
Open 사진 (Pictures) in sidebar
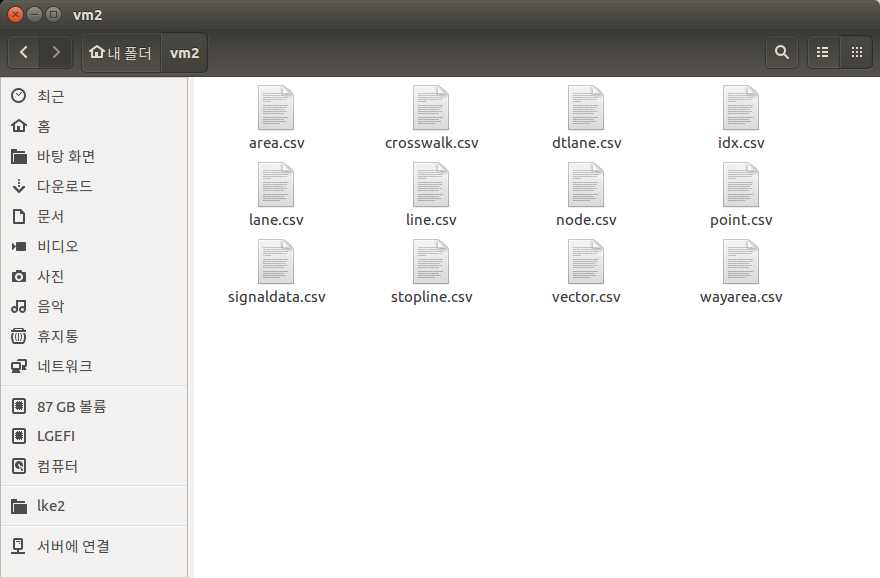[94, 276]
